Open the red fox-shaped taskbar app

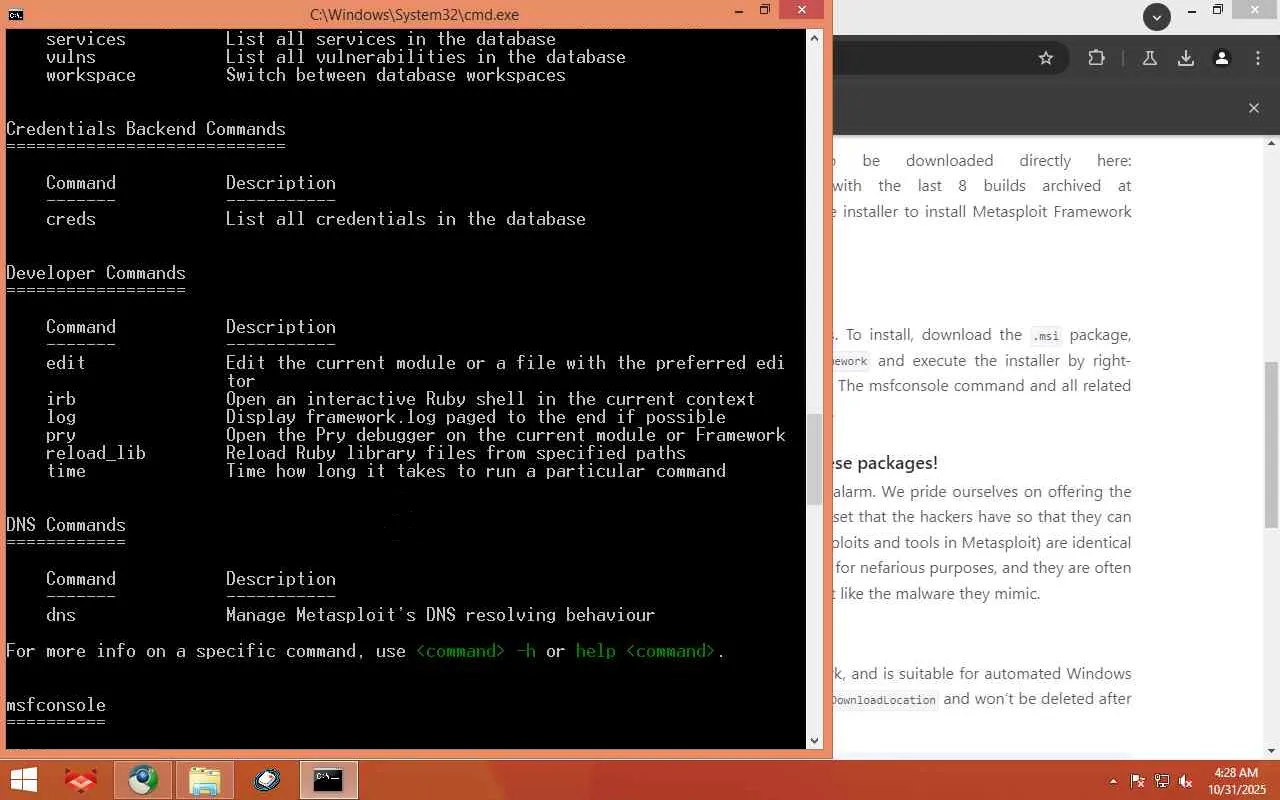(80, 780)
